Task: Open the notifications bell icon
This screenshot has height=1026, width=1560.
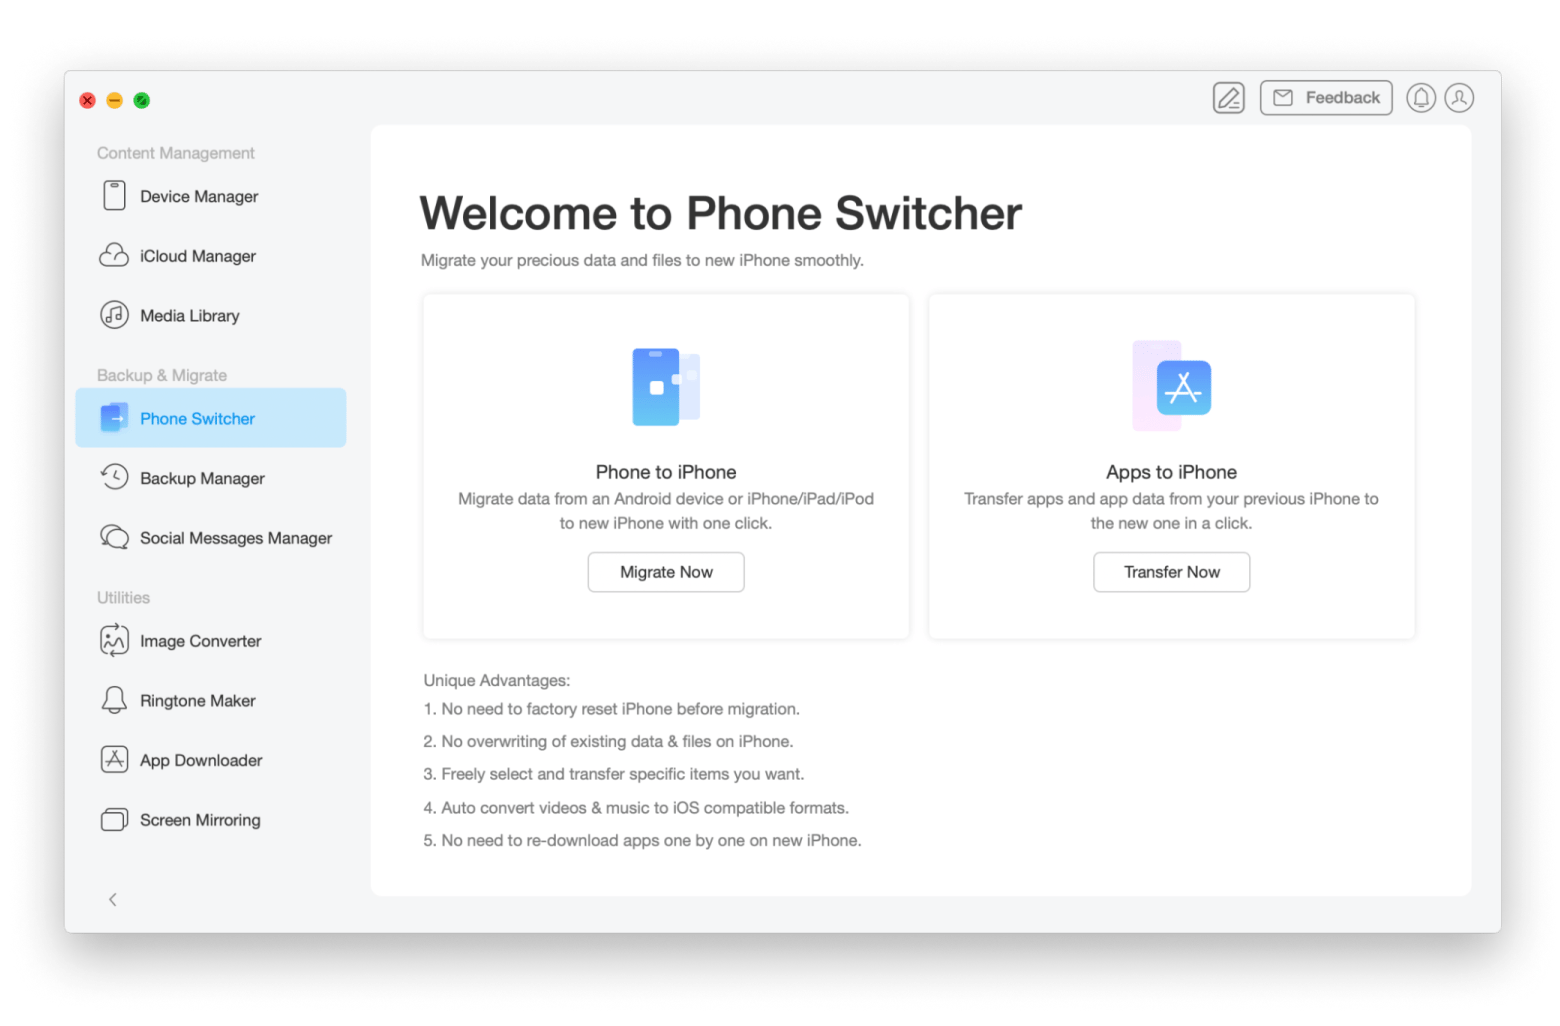Action: 1421,98
